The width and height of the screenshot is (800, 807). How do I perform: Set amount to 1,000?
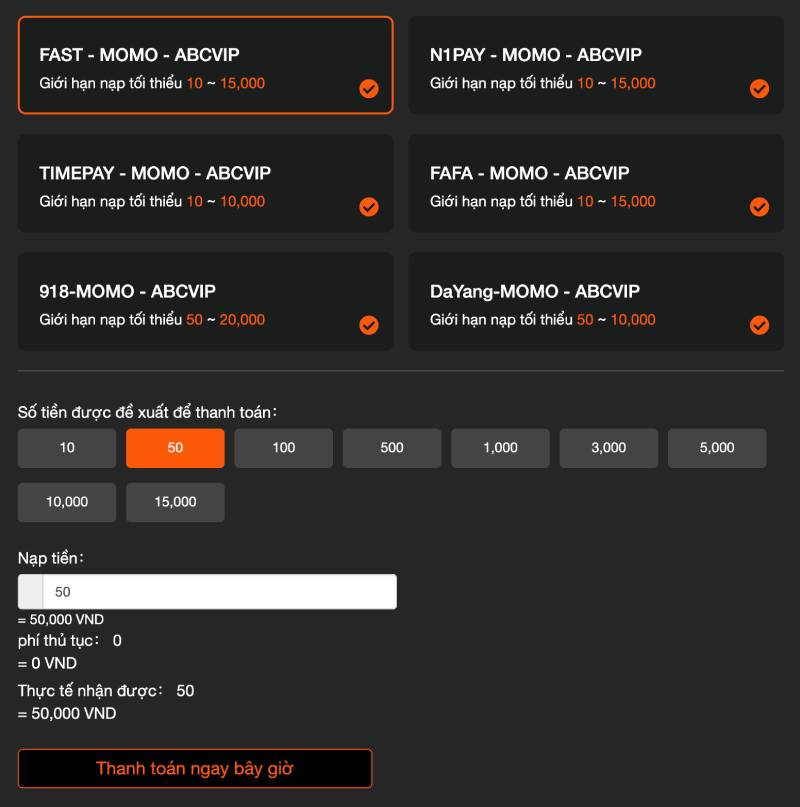click(x=500, y=448)
